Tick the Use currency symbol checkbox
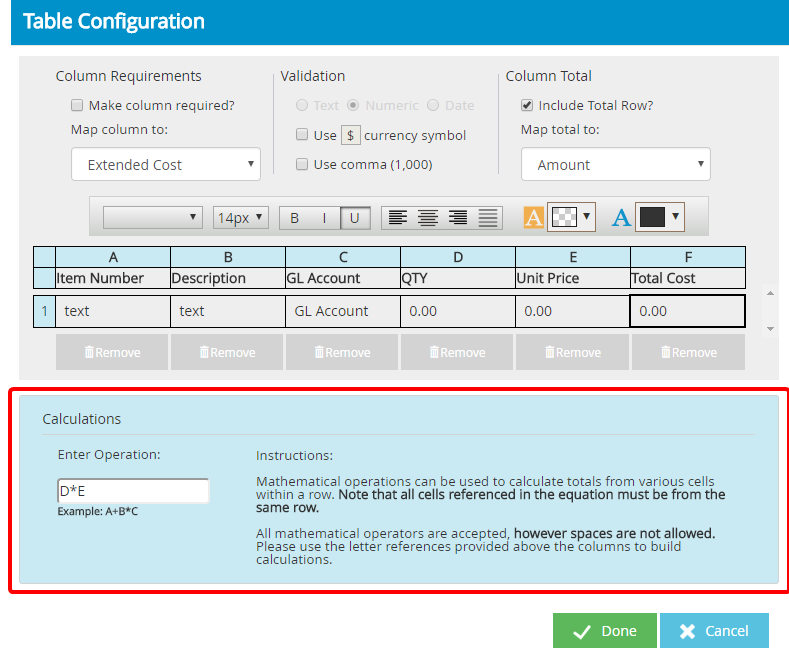 [302, 135]
